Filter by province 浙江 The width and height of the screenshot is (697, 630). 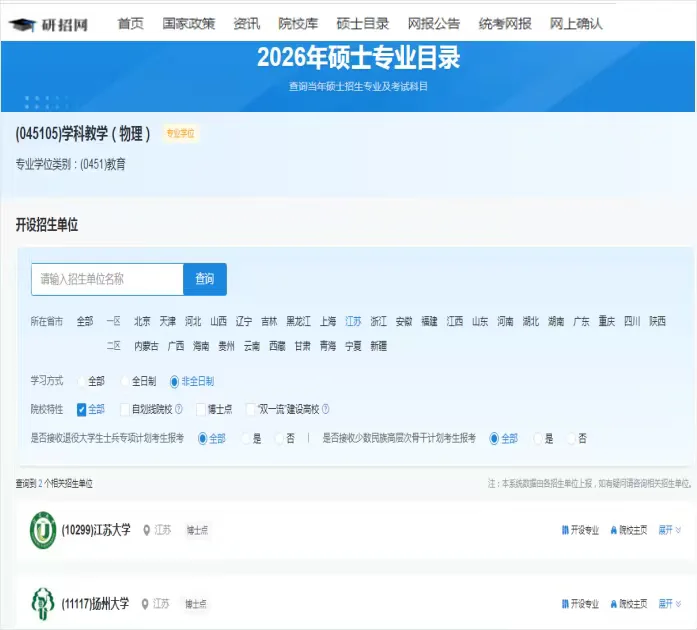[x=379, y=321]
